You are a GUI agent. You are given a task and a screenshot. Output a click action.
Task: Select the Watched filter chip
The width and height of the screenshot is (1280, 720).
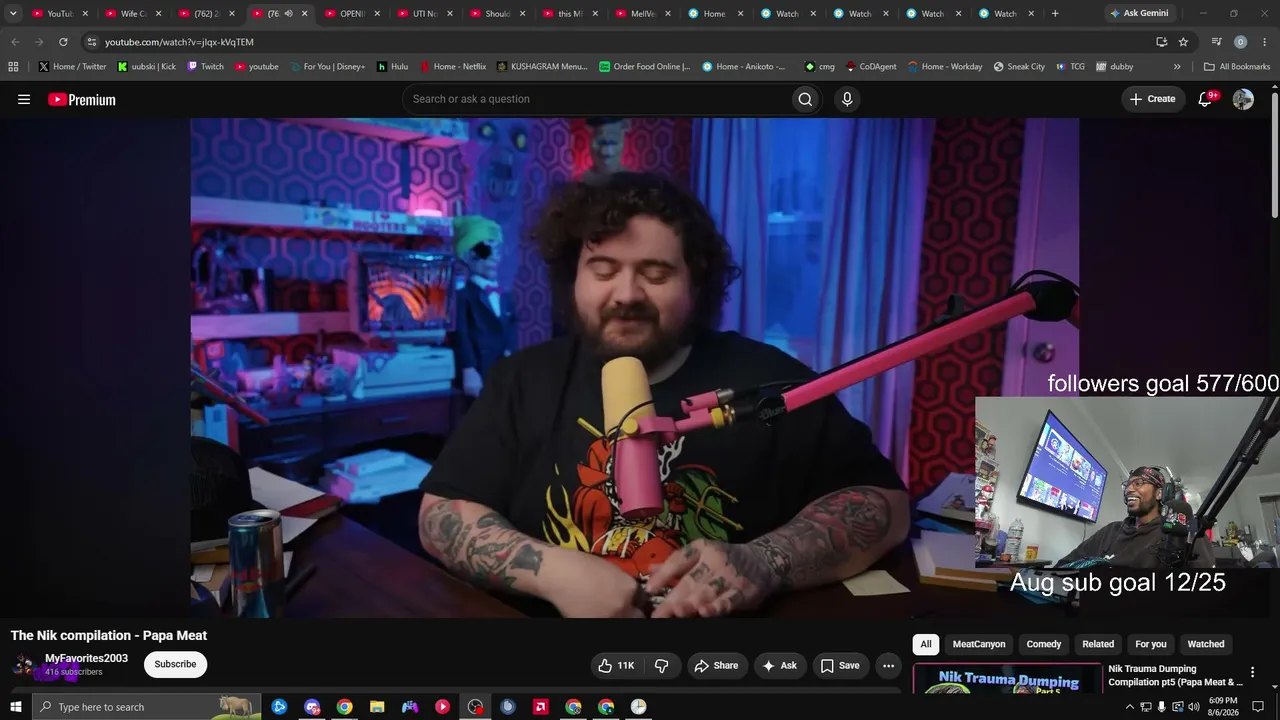pos(1206,644)
